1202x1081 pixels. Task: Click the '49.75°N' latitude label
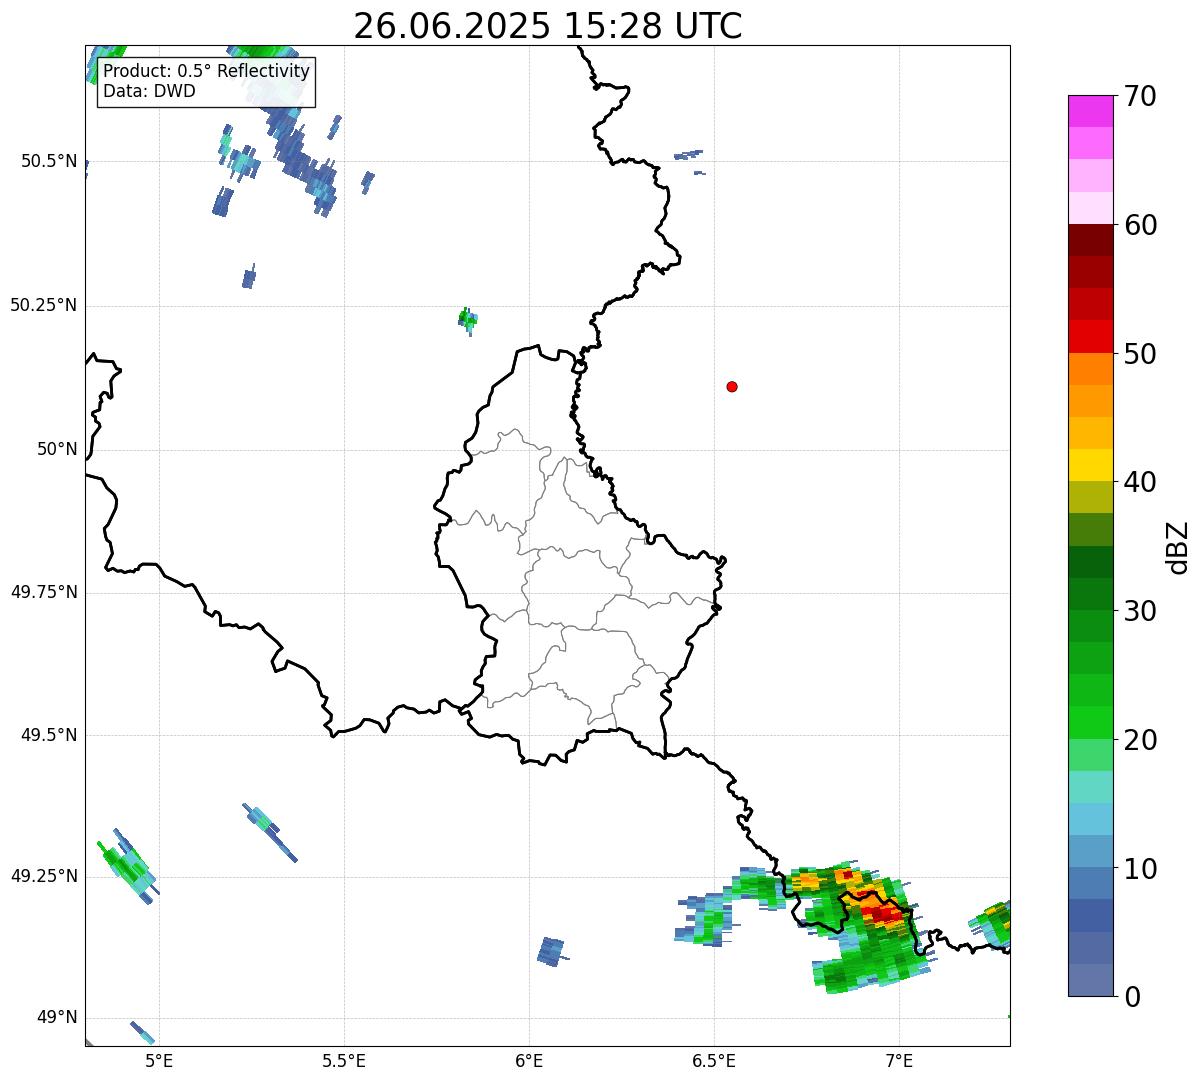pyautogui.click(x=43, y=592)
